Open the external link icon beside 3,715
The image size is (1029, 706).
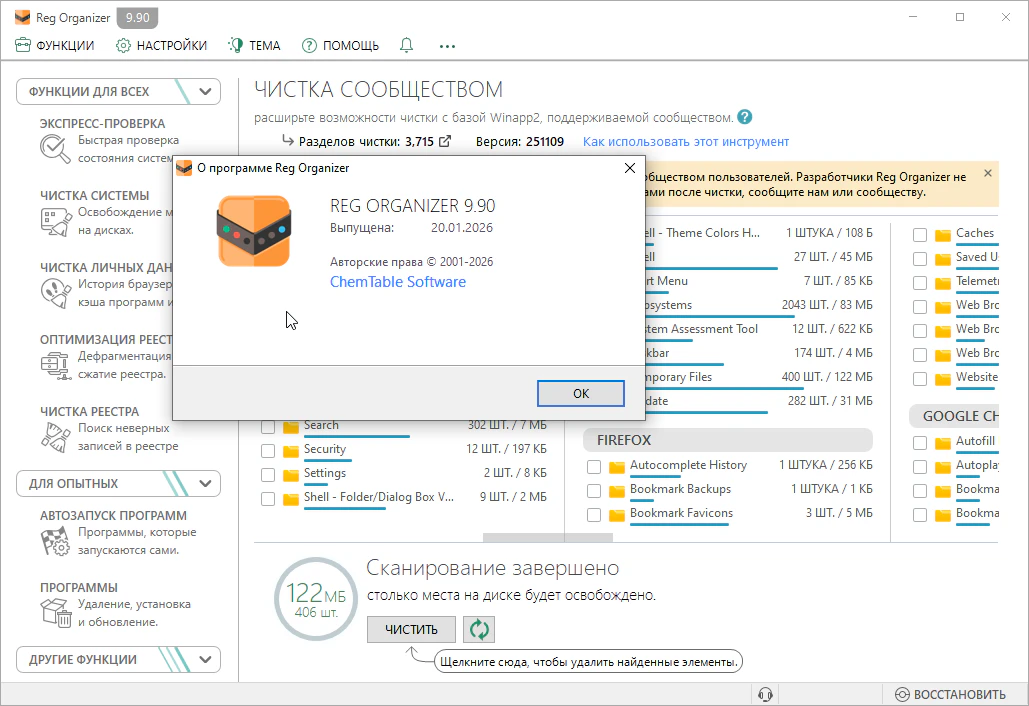point(445,142)
